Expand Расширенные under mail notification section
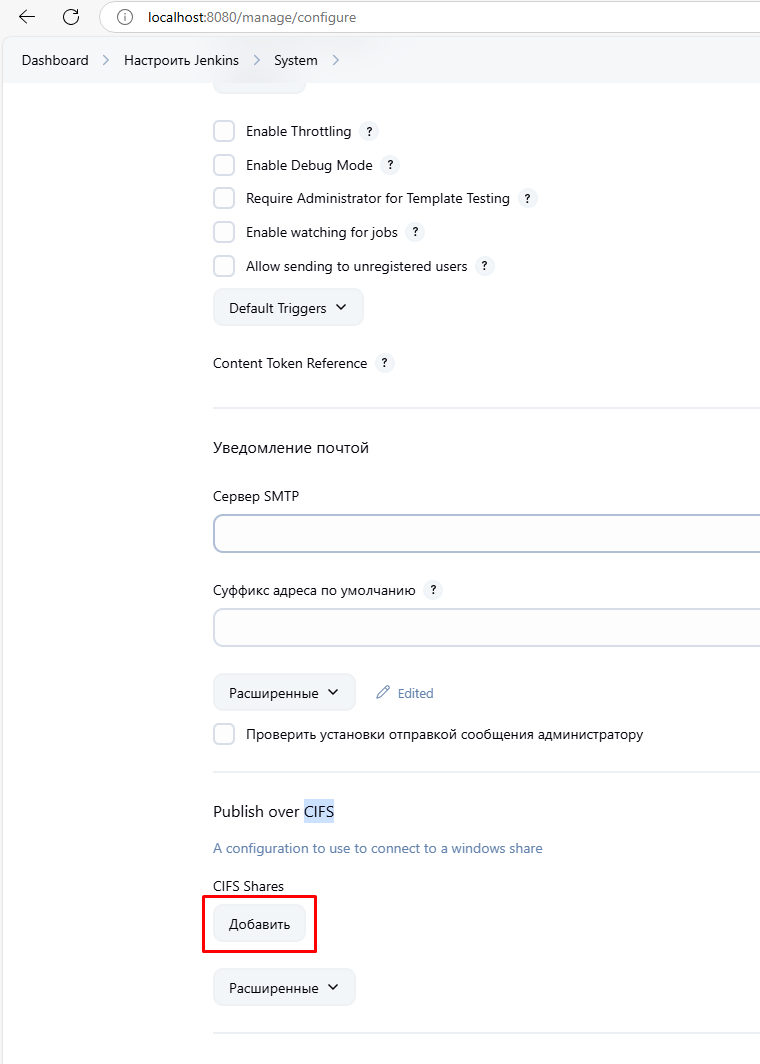 point(284,693)
